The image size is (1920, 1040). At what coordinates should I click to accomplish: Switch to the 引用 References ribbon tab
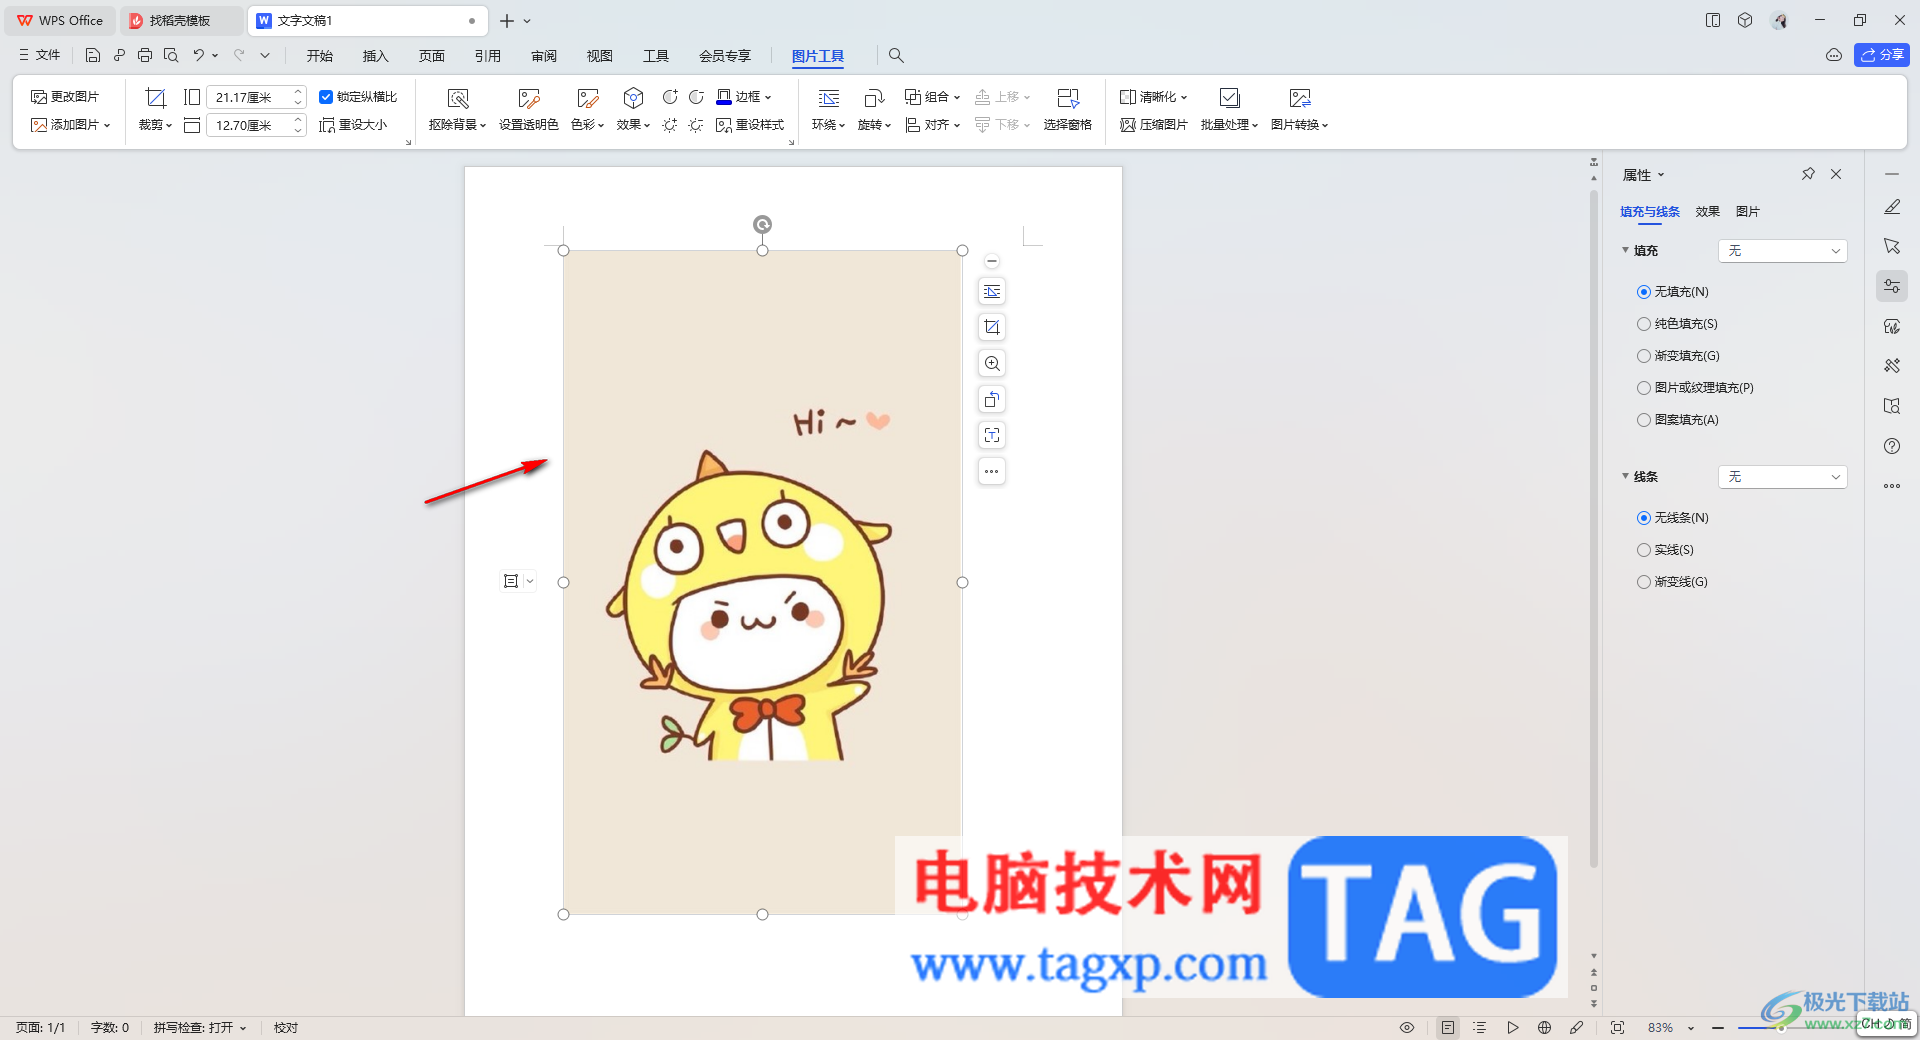[x=488, y=56]
